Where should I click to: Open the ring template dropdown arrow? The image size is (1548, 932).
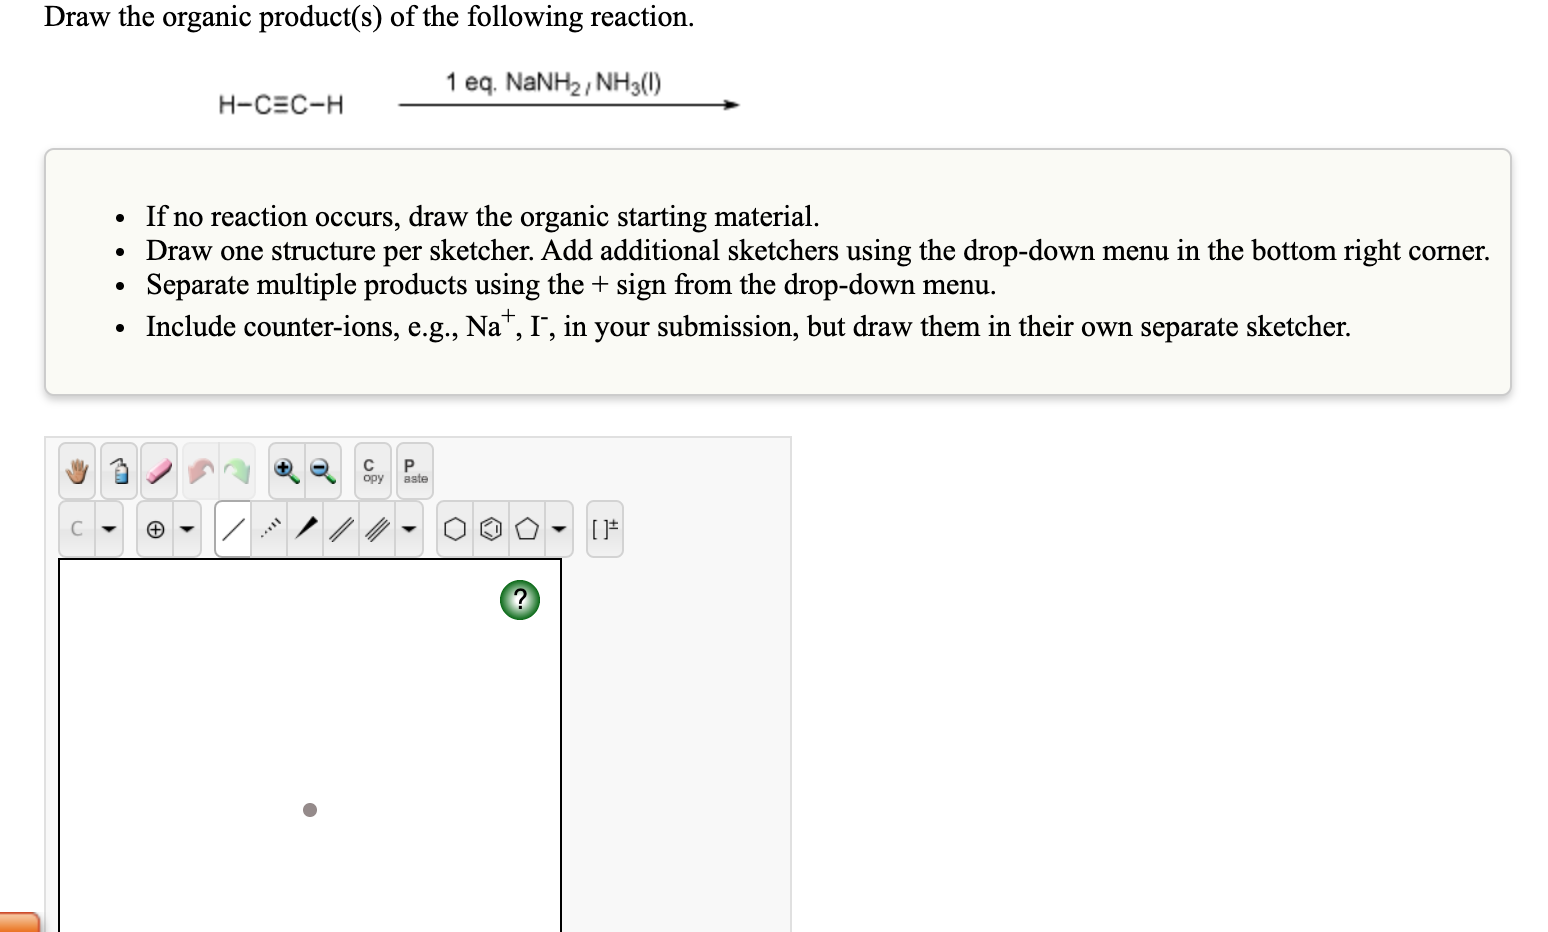(x=557, y=528)
